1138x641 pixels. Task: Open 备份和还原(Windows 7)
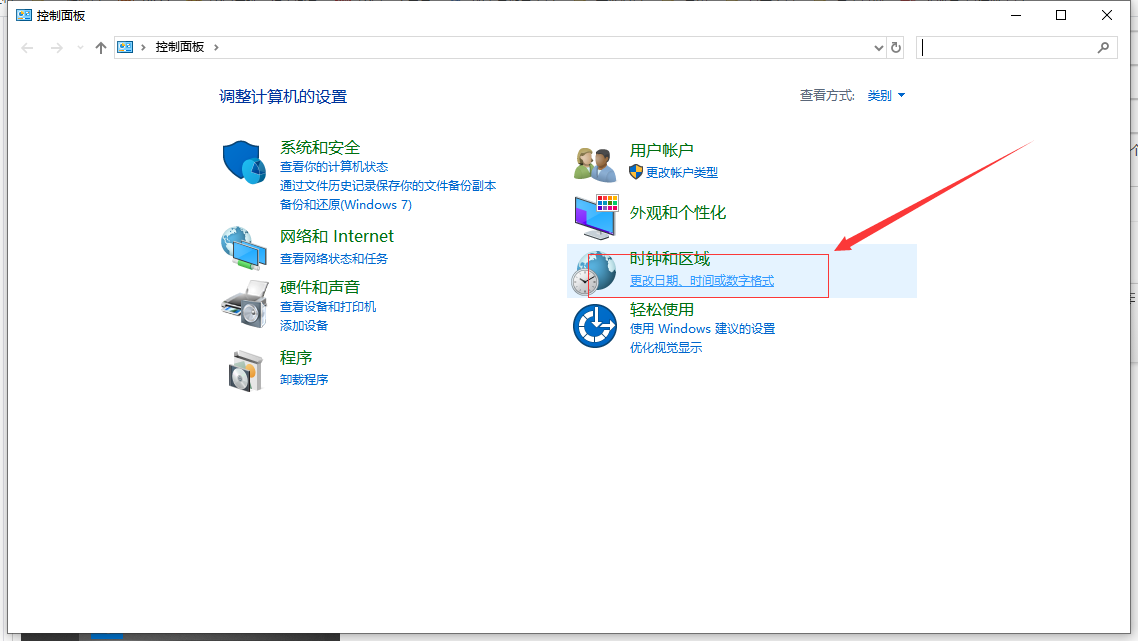click(x=346, y=204)
